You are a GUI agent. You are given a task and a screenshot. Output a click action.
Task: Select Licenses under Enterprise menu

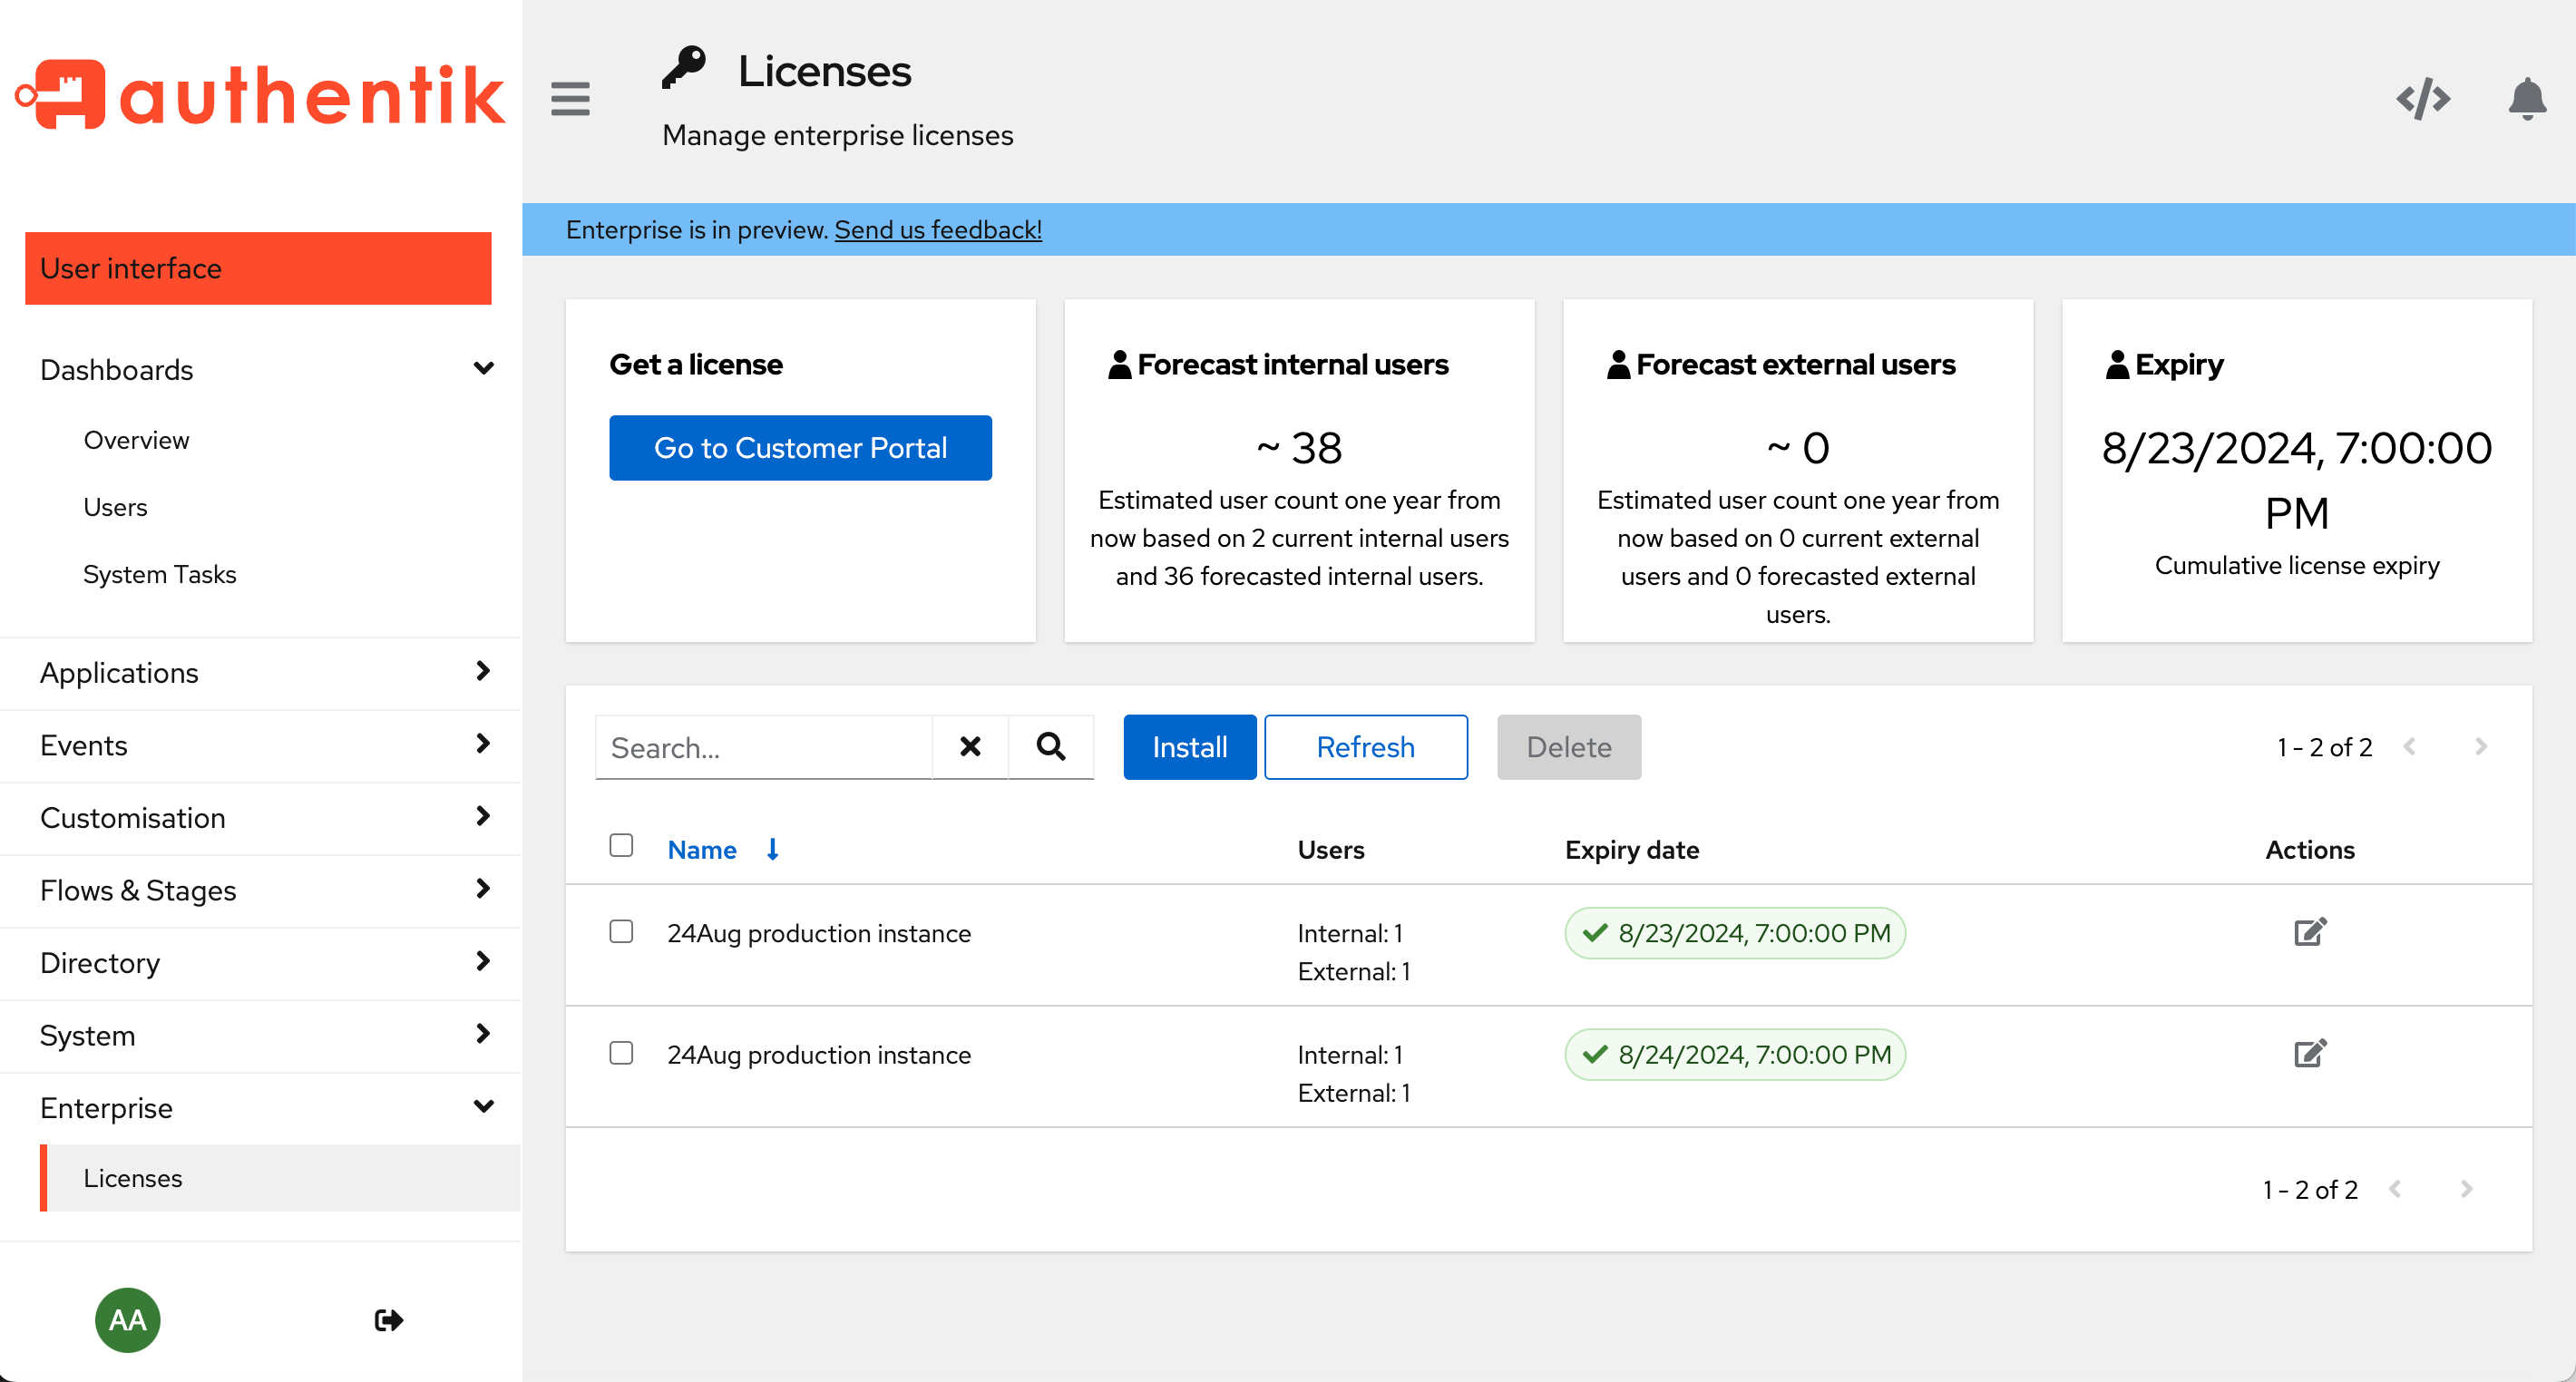(132, 1176)
